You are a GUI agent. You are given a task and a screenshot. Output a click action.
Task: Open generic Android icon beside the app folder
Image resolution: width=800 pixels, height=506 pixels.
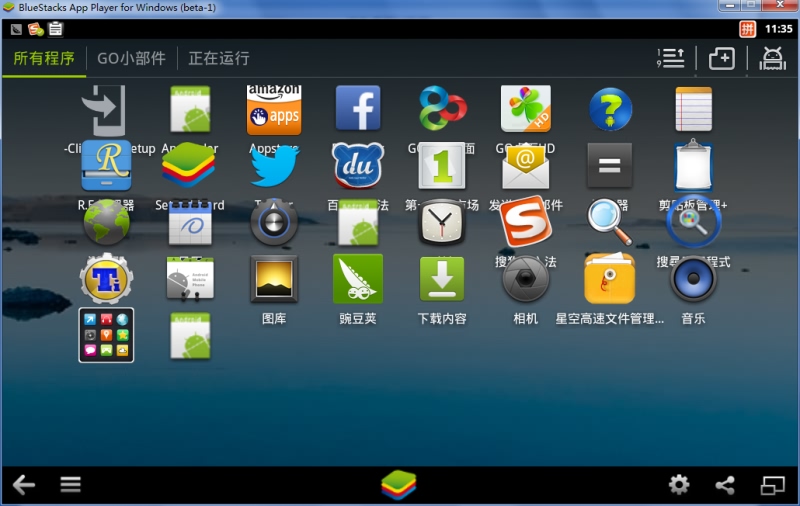[190, 336]
